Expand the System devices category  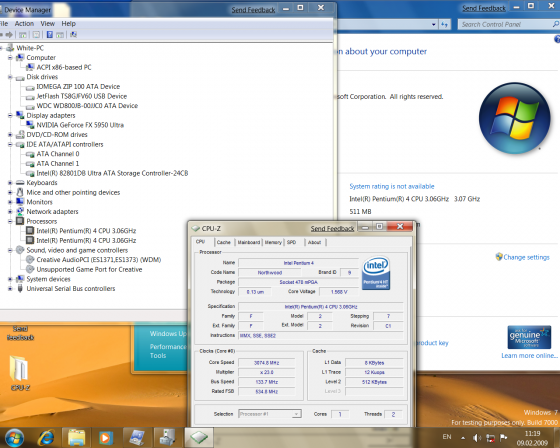pyautogui.click(x=10, y=279)
